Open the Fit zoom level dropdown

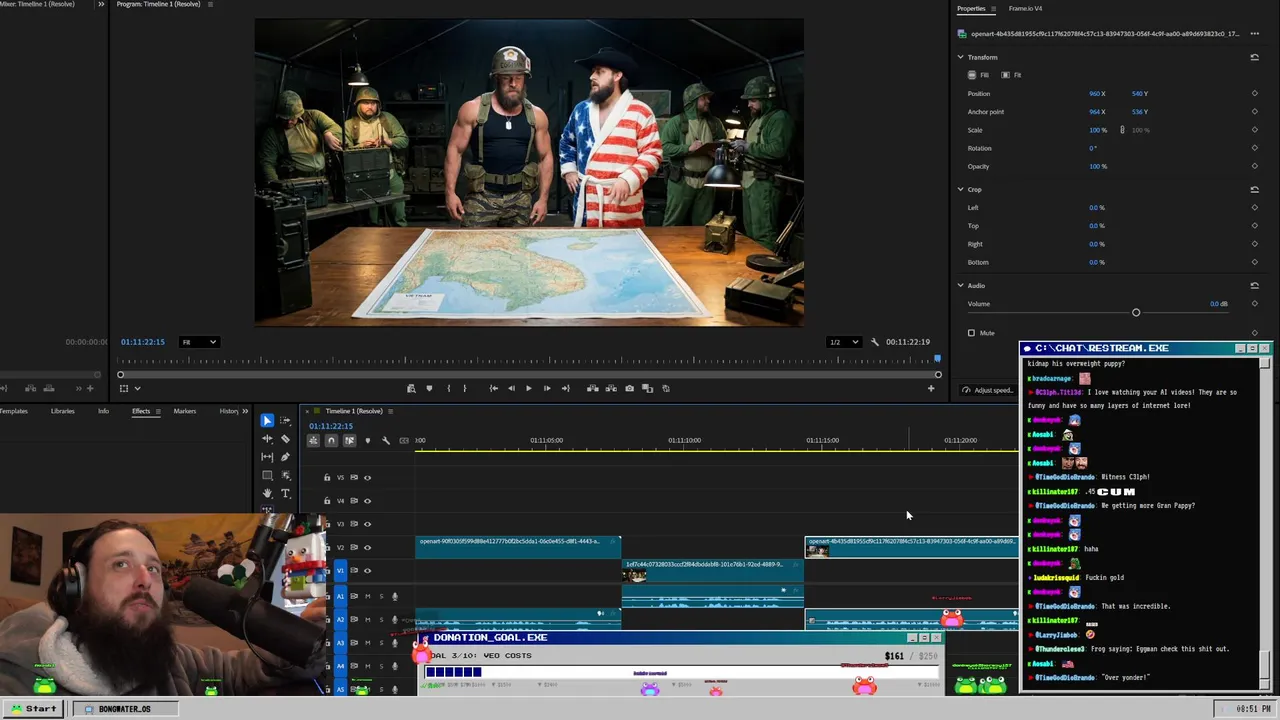point(198,342)
